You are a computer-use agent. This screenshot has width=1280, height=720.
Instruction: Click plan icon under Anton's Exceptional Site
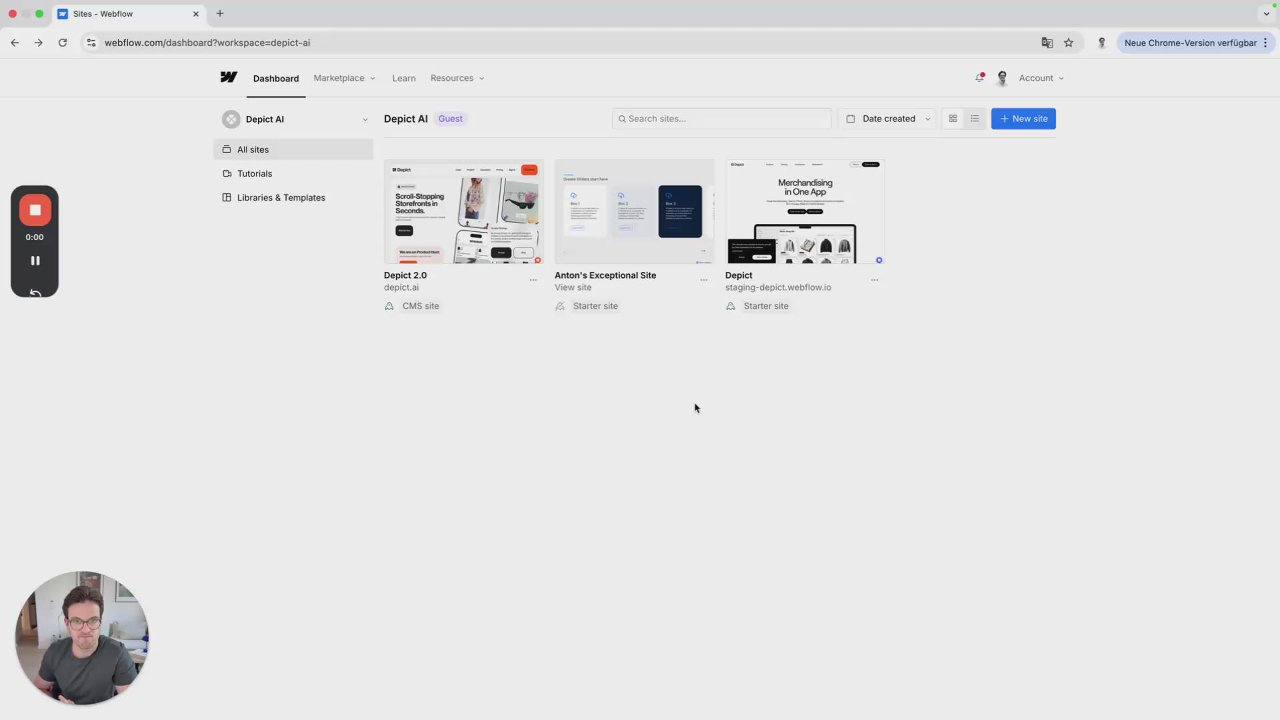pos(560,306)
